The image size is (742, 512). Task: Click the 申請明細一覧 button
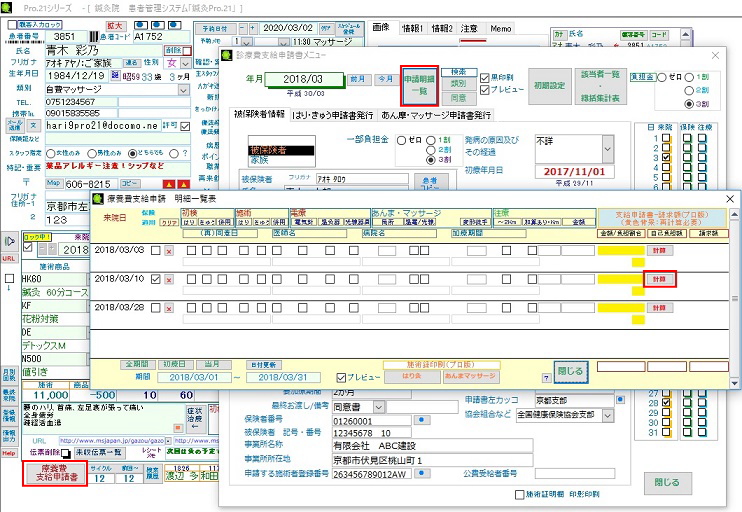(x=419, y=85)
